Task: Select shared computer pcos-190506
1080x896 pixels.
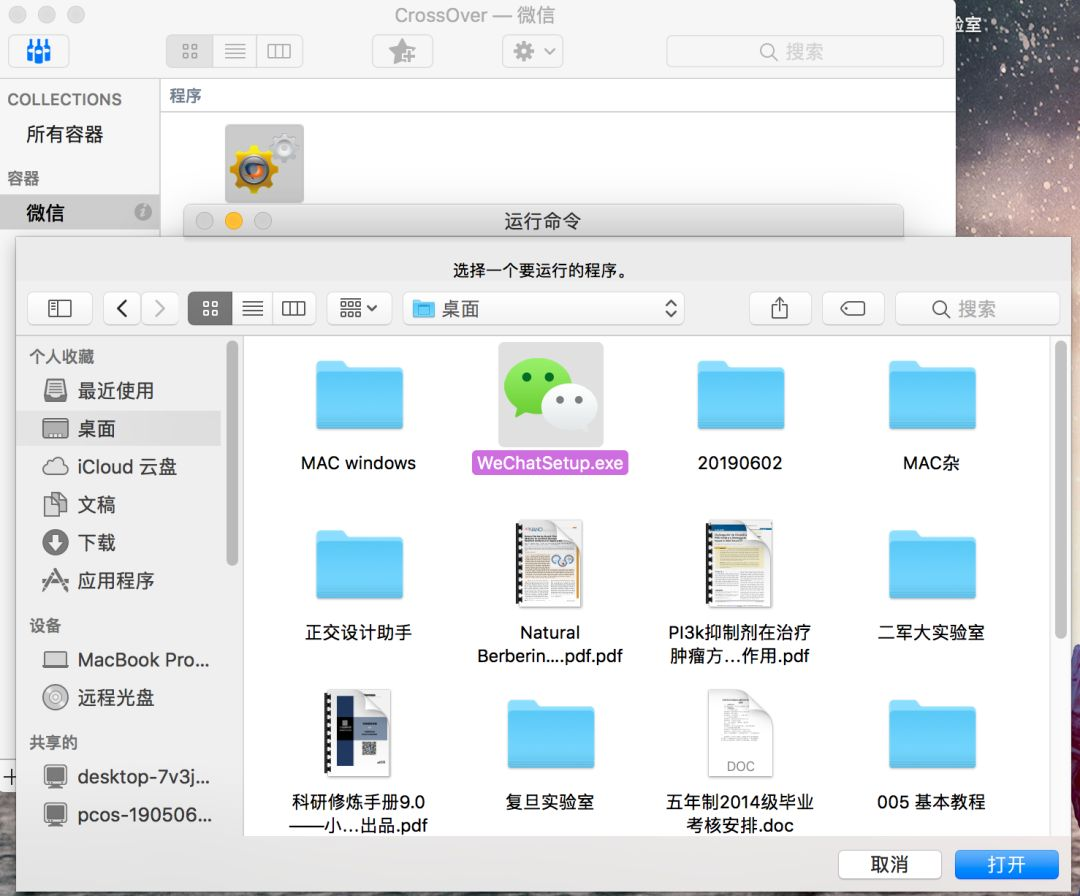Action: 118,815
